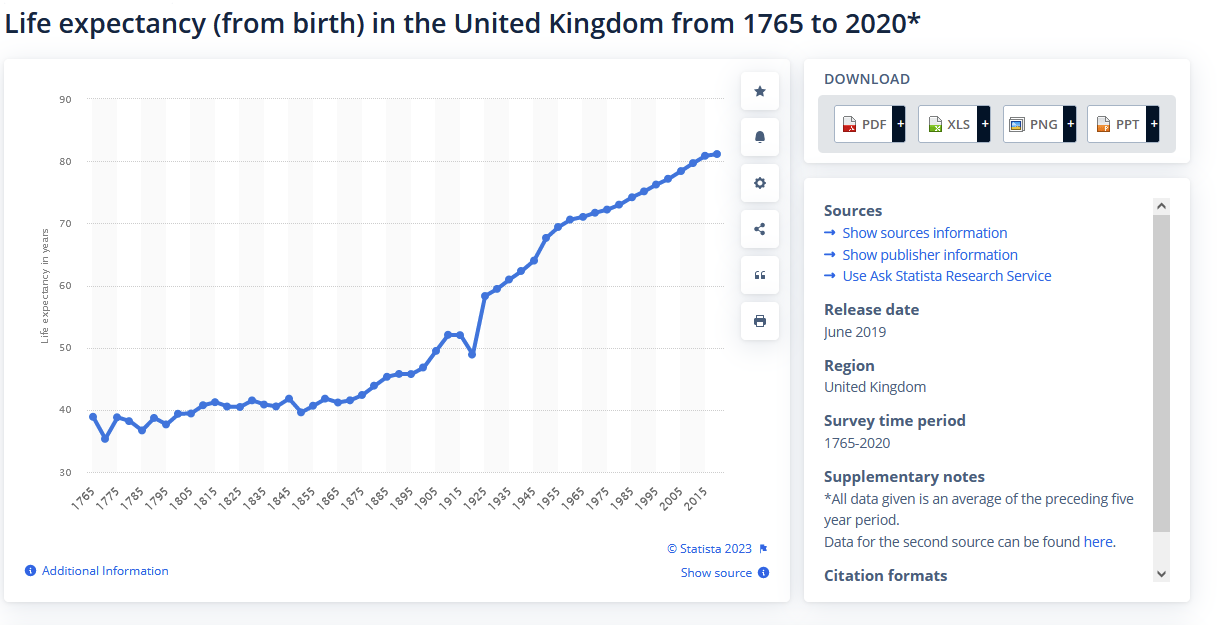
Task: Expand Show sources information
Action: pos(924,233)
